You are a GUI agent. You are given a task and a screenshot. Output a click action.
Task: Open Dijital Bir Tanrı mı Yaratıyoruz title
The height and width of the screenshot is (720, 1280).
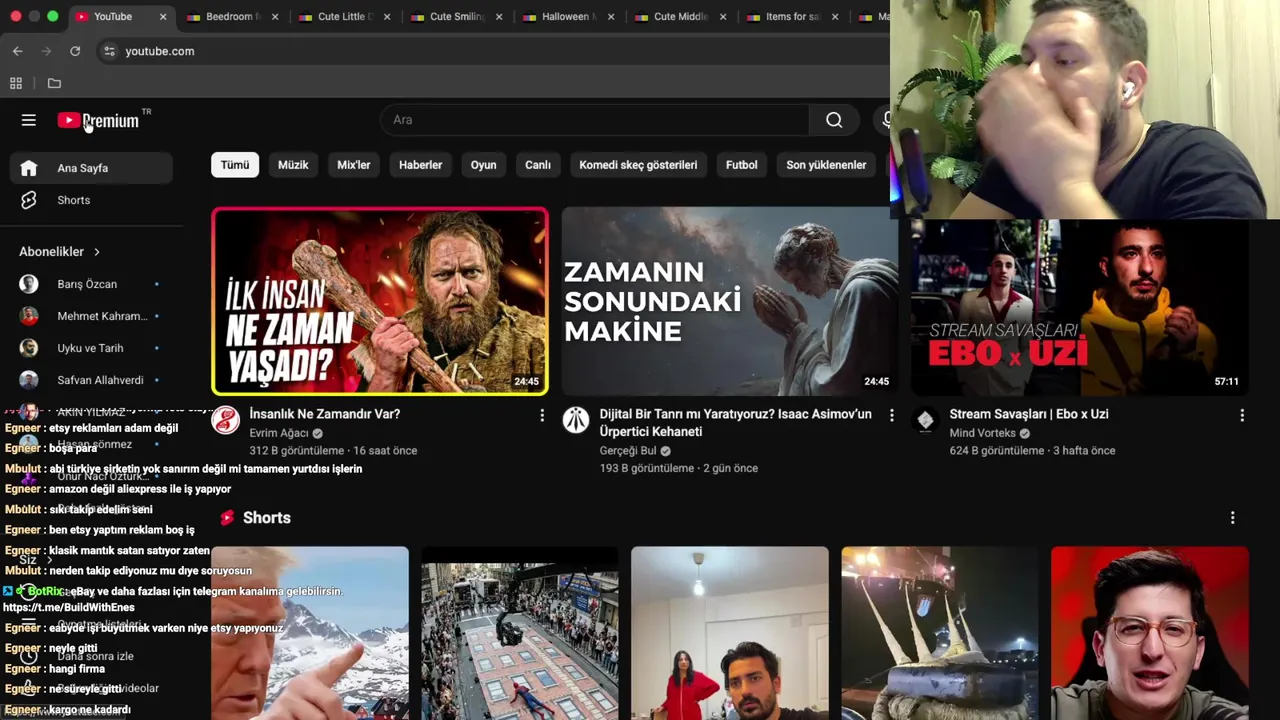point(735,423)
